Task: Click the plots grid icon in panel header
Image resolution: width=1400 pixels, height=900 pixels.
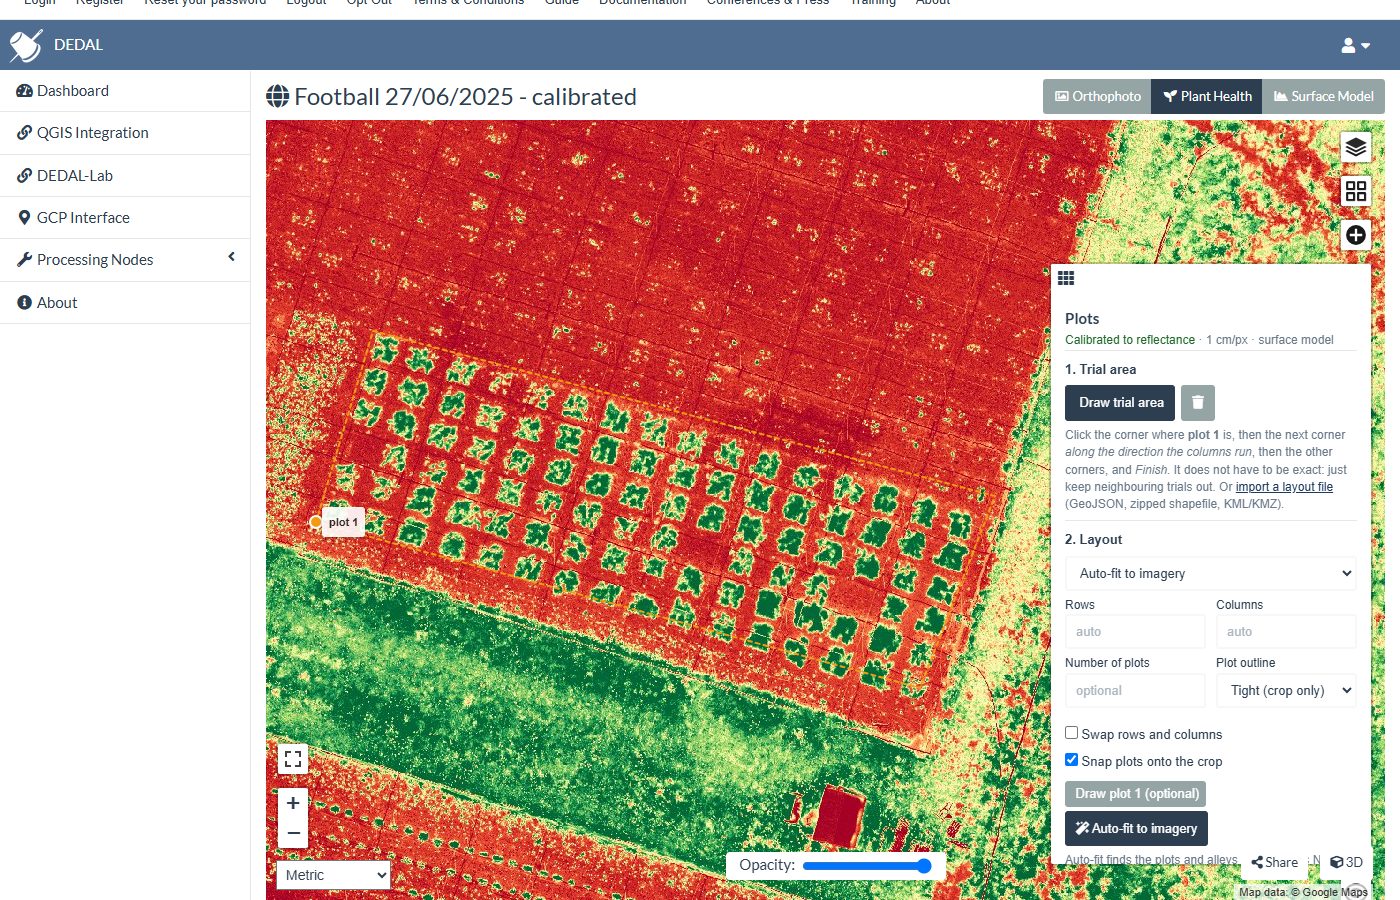Action: coord(1066,278)
